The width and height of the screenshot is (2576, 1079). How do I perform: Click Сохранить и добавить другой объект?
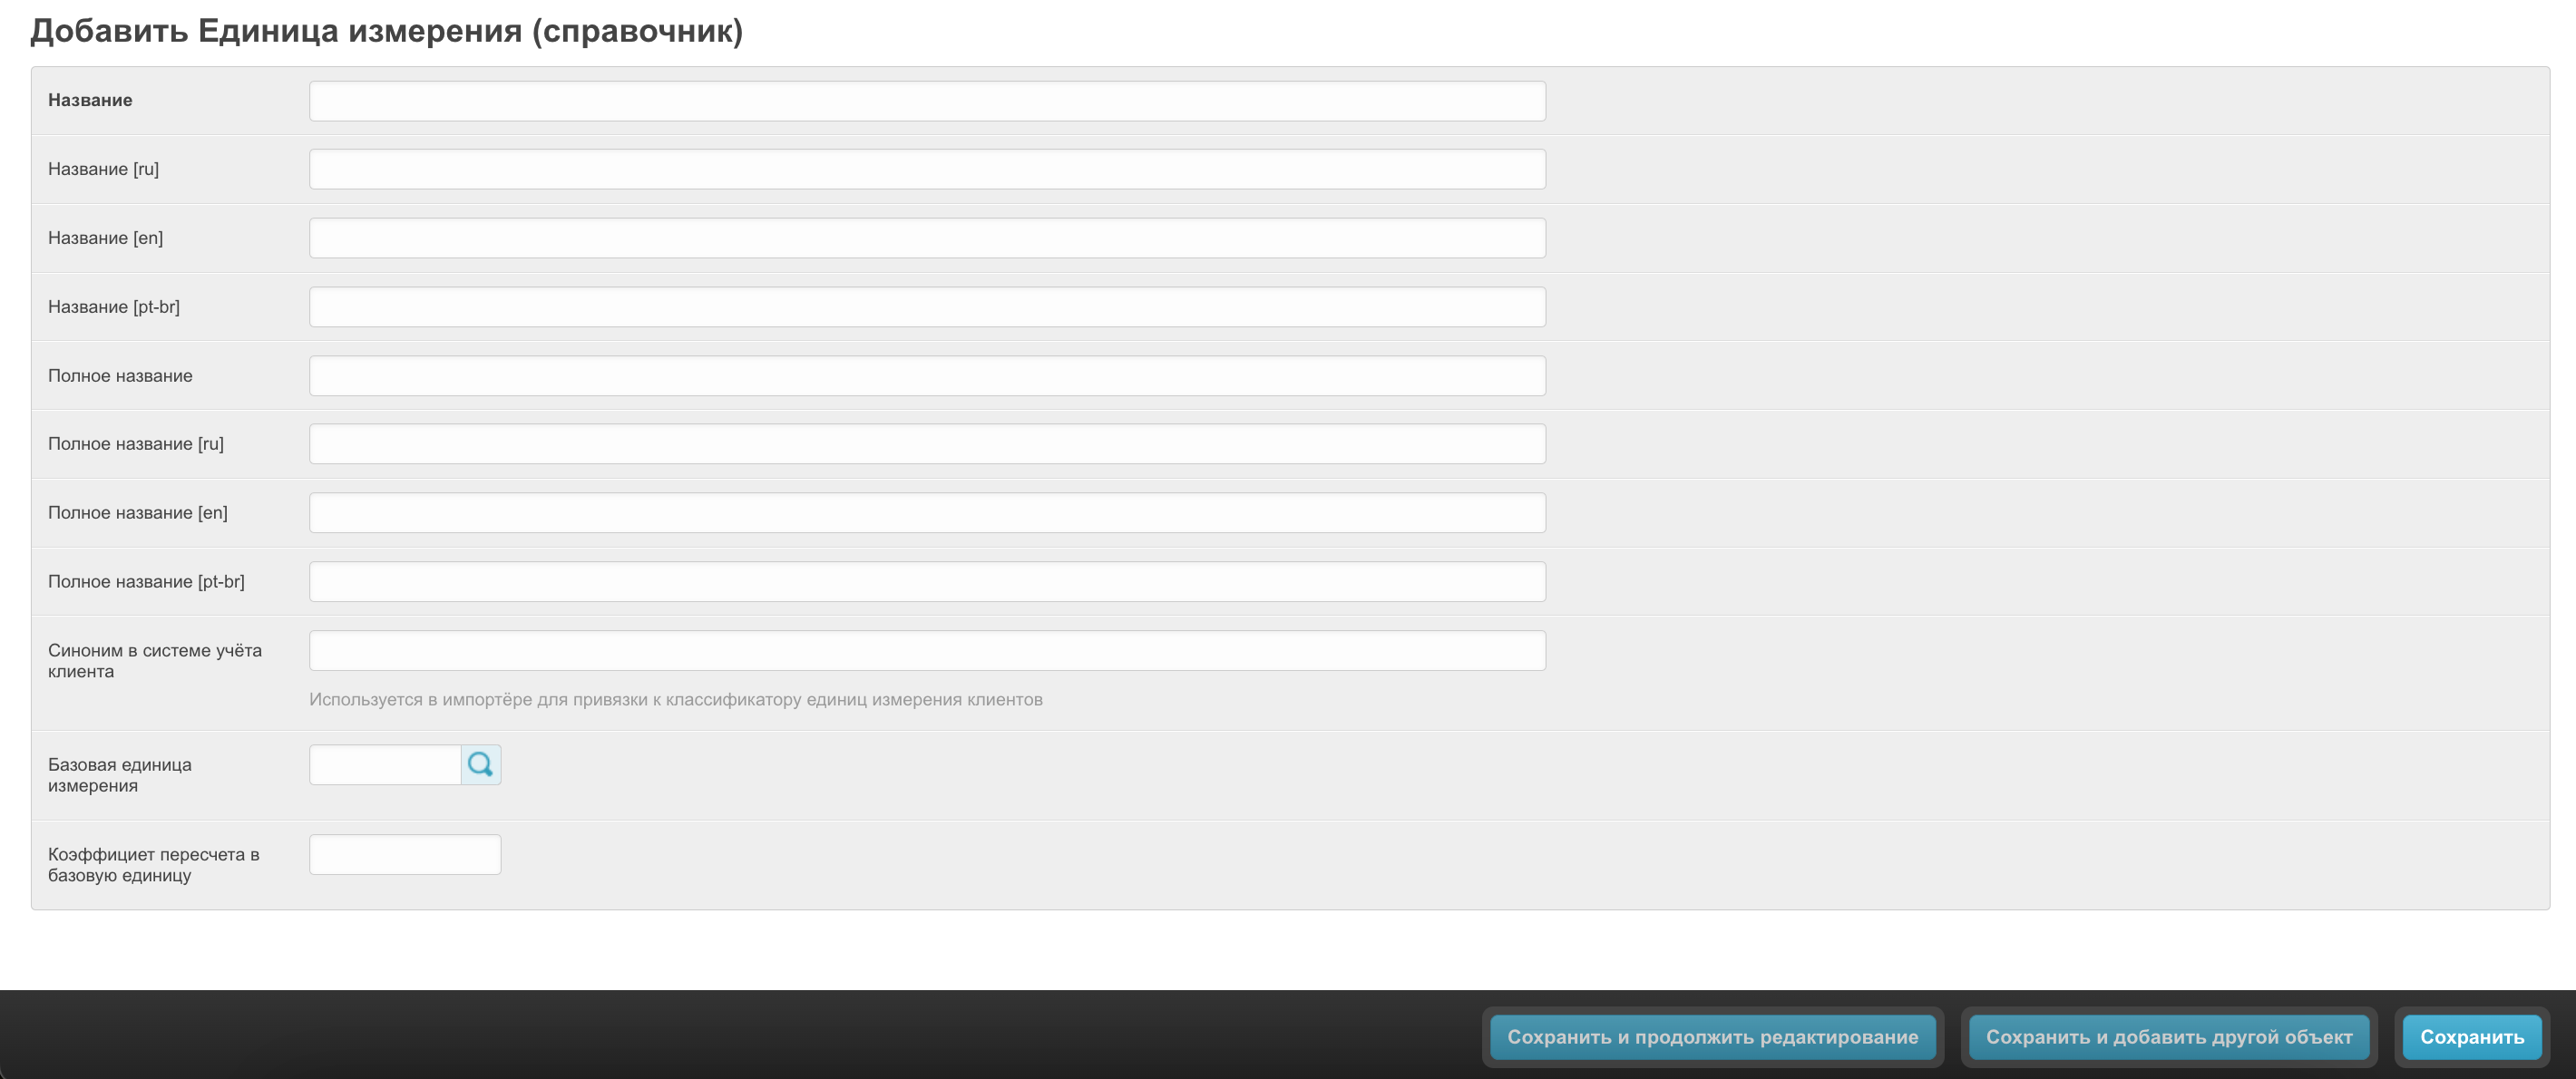click(2168, 1037)
